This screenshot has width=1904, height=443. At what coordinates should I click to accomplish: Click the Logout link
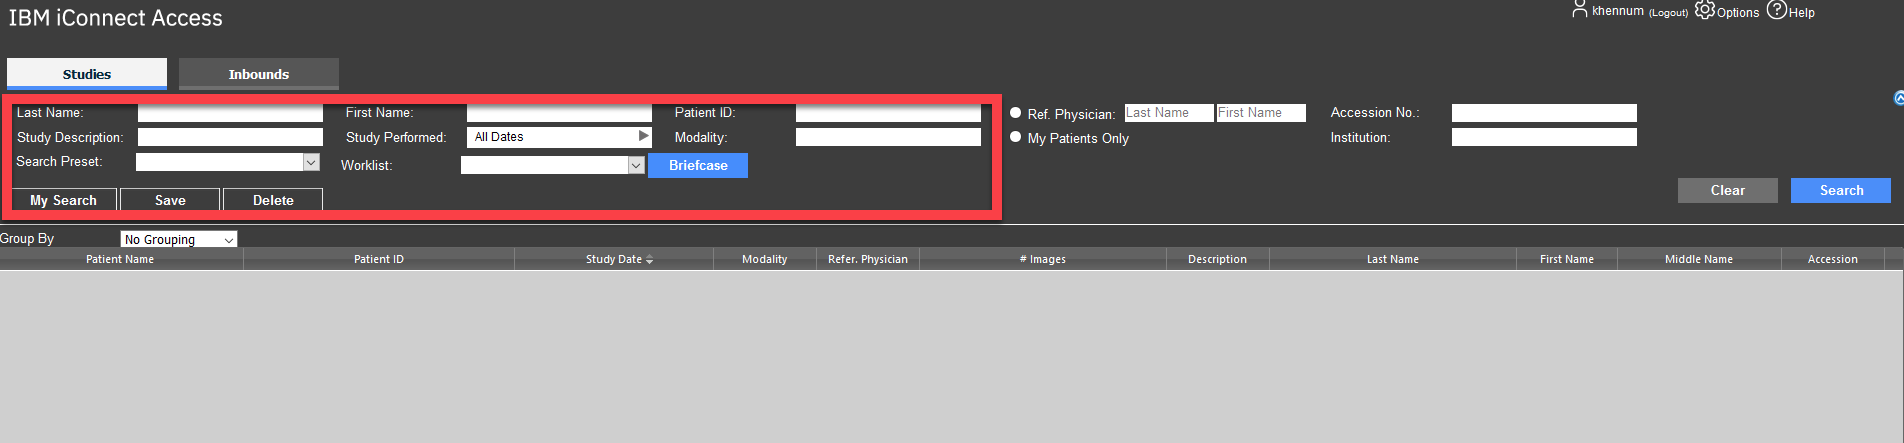[x=1668, y=13]
